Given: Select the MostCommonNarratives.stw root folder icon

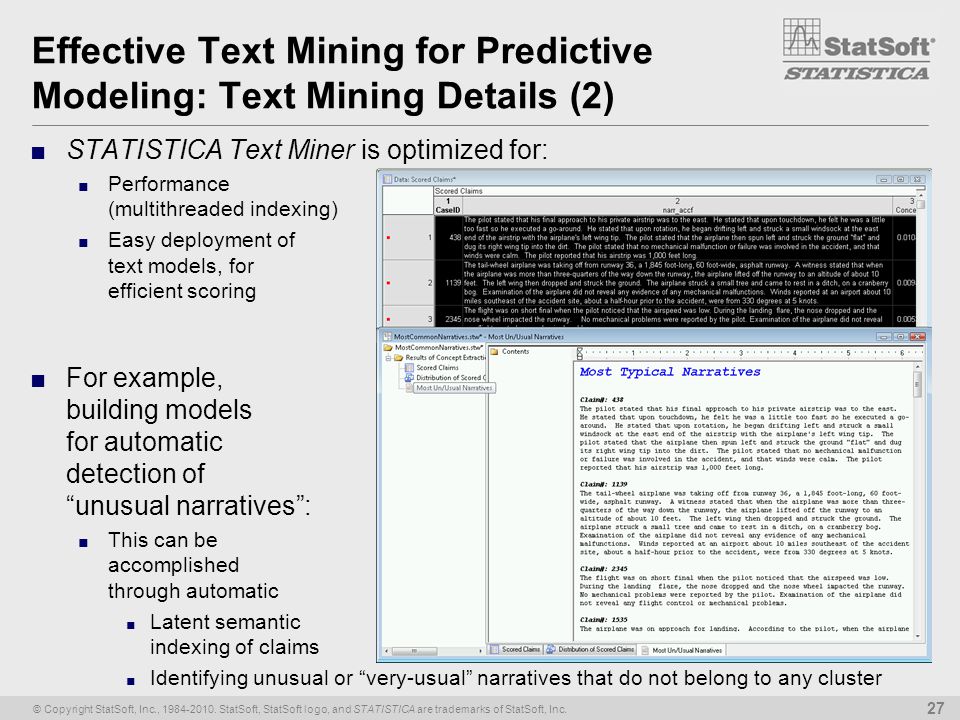Looking at the screenshot, I should (388, 348).
